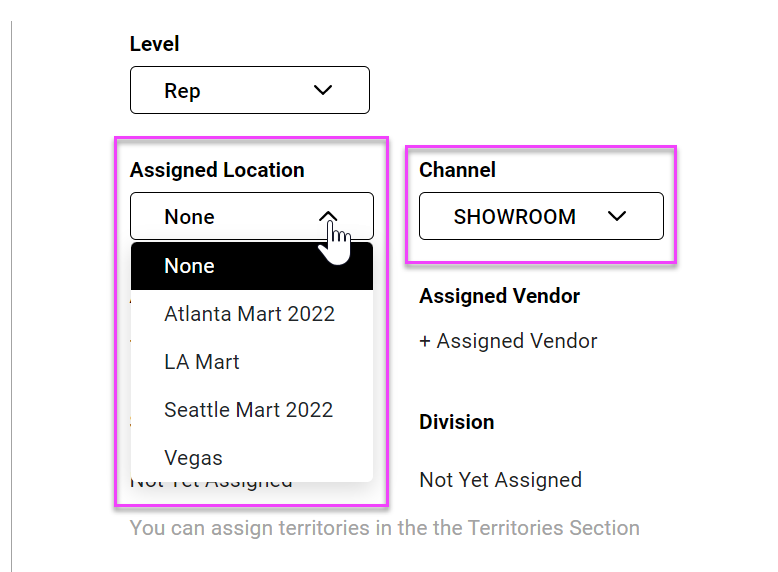Click the Division heading
The image size is (778, 572).
tap(456, 422)
